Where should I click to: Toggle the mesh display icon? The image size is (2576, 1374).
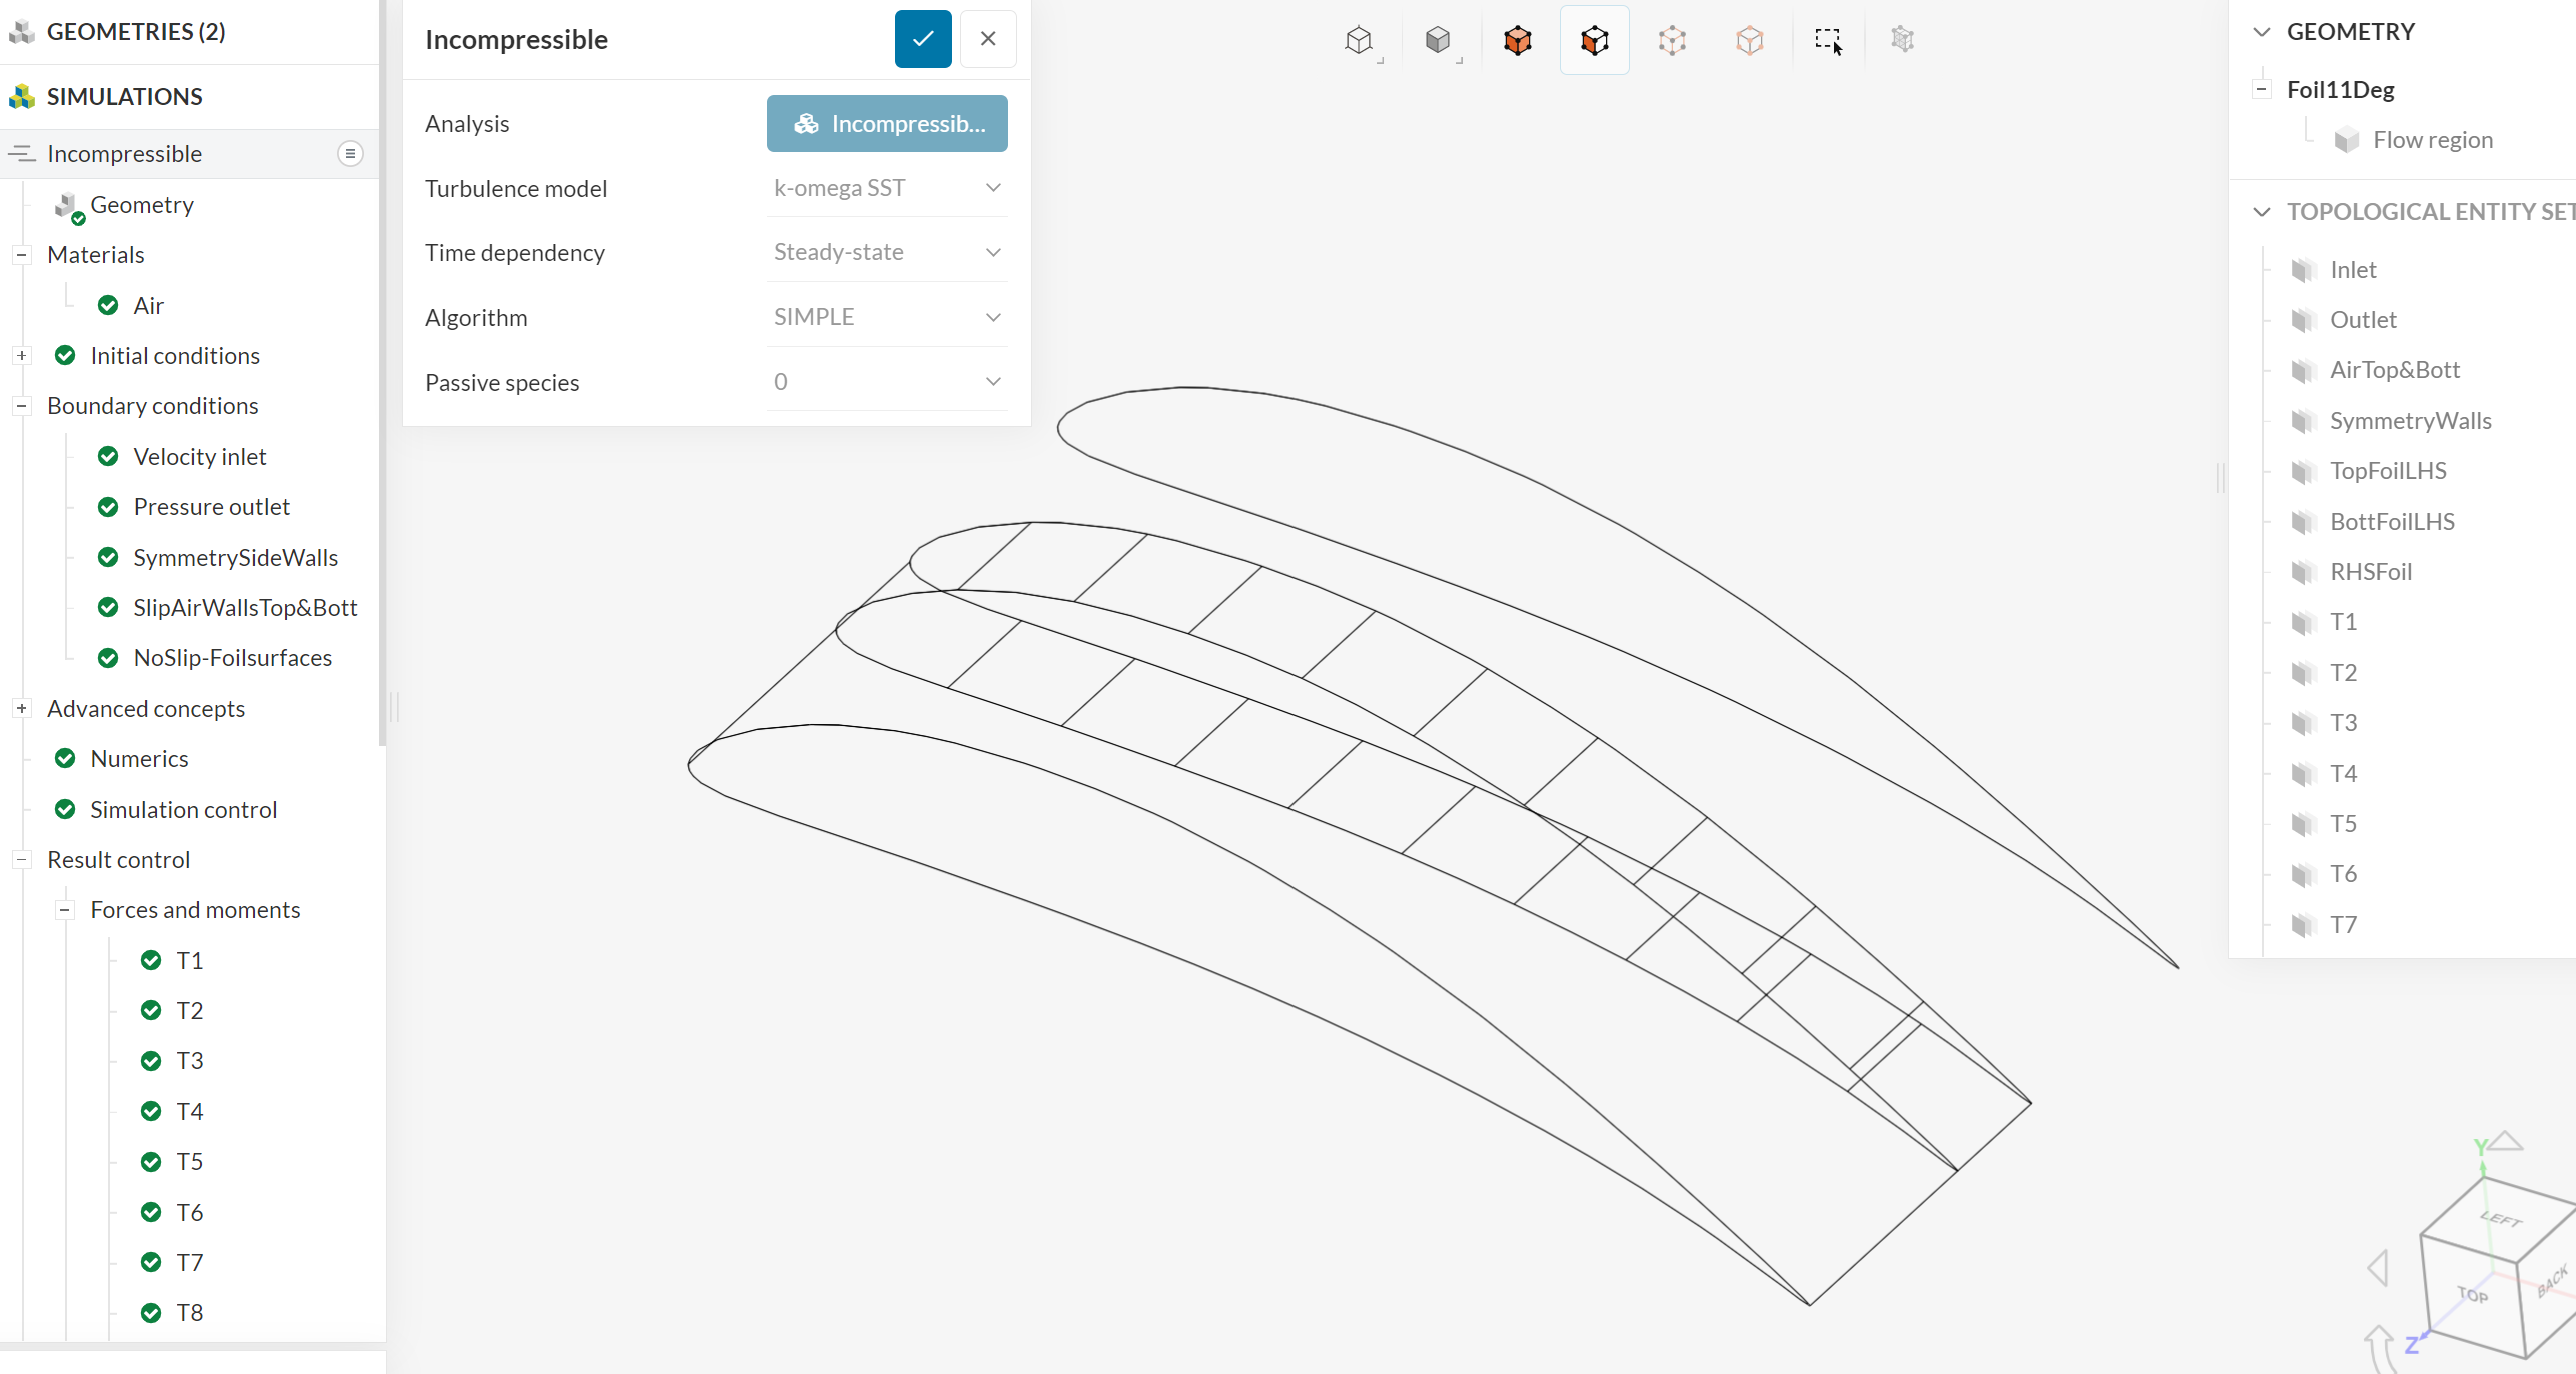[1902, 40]
